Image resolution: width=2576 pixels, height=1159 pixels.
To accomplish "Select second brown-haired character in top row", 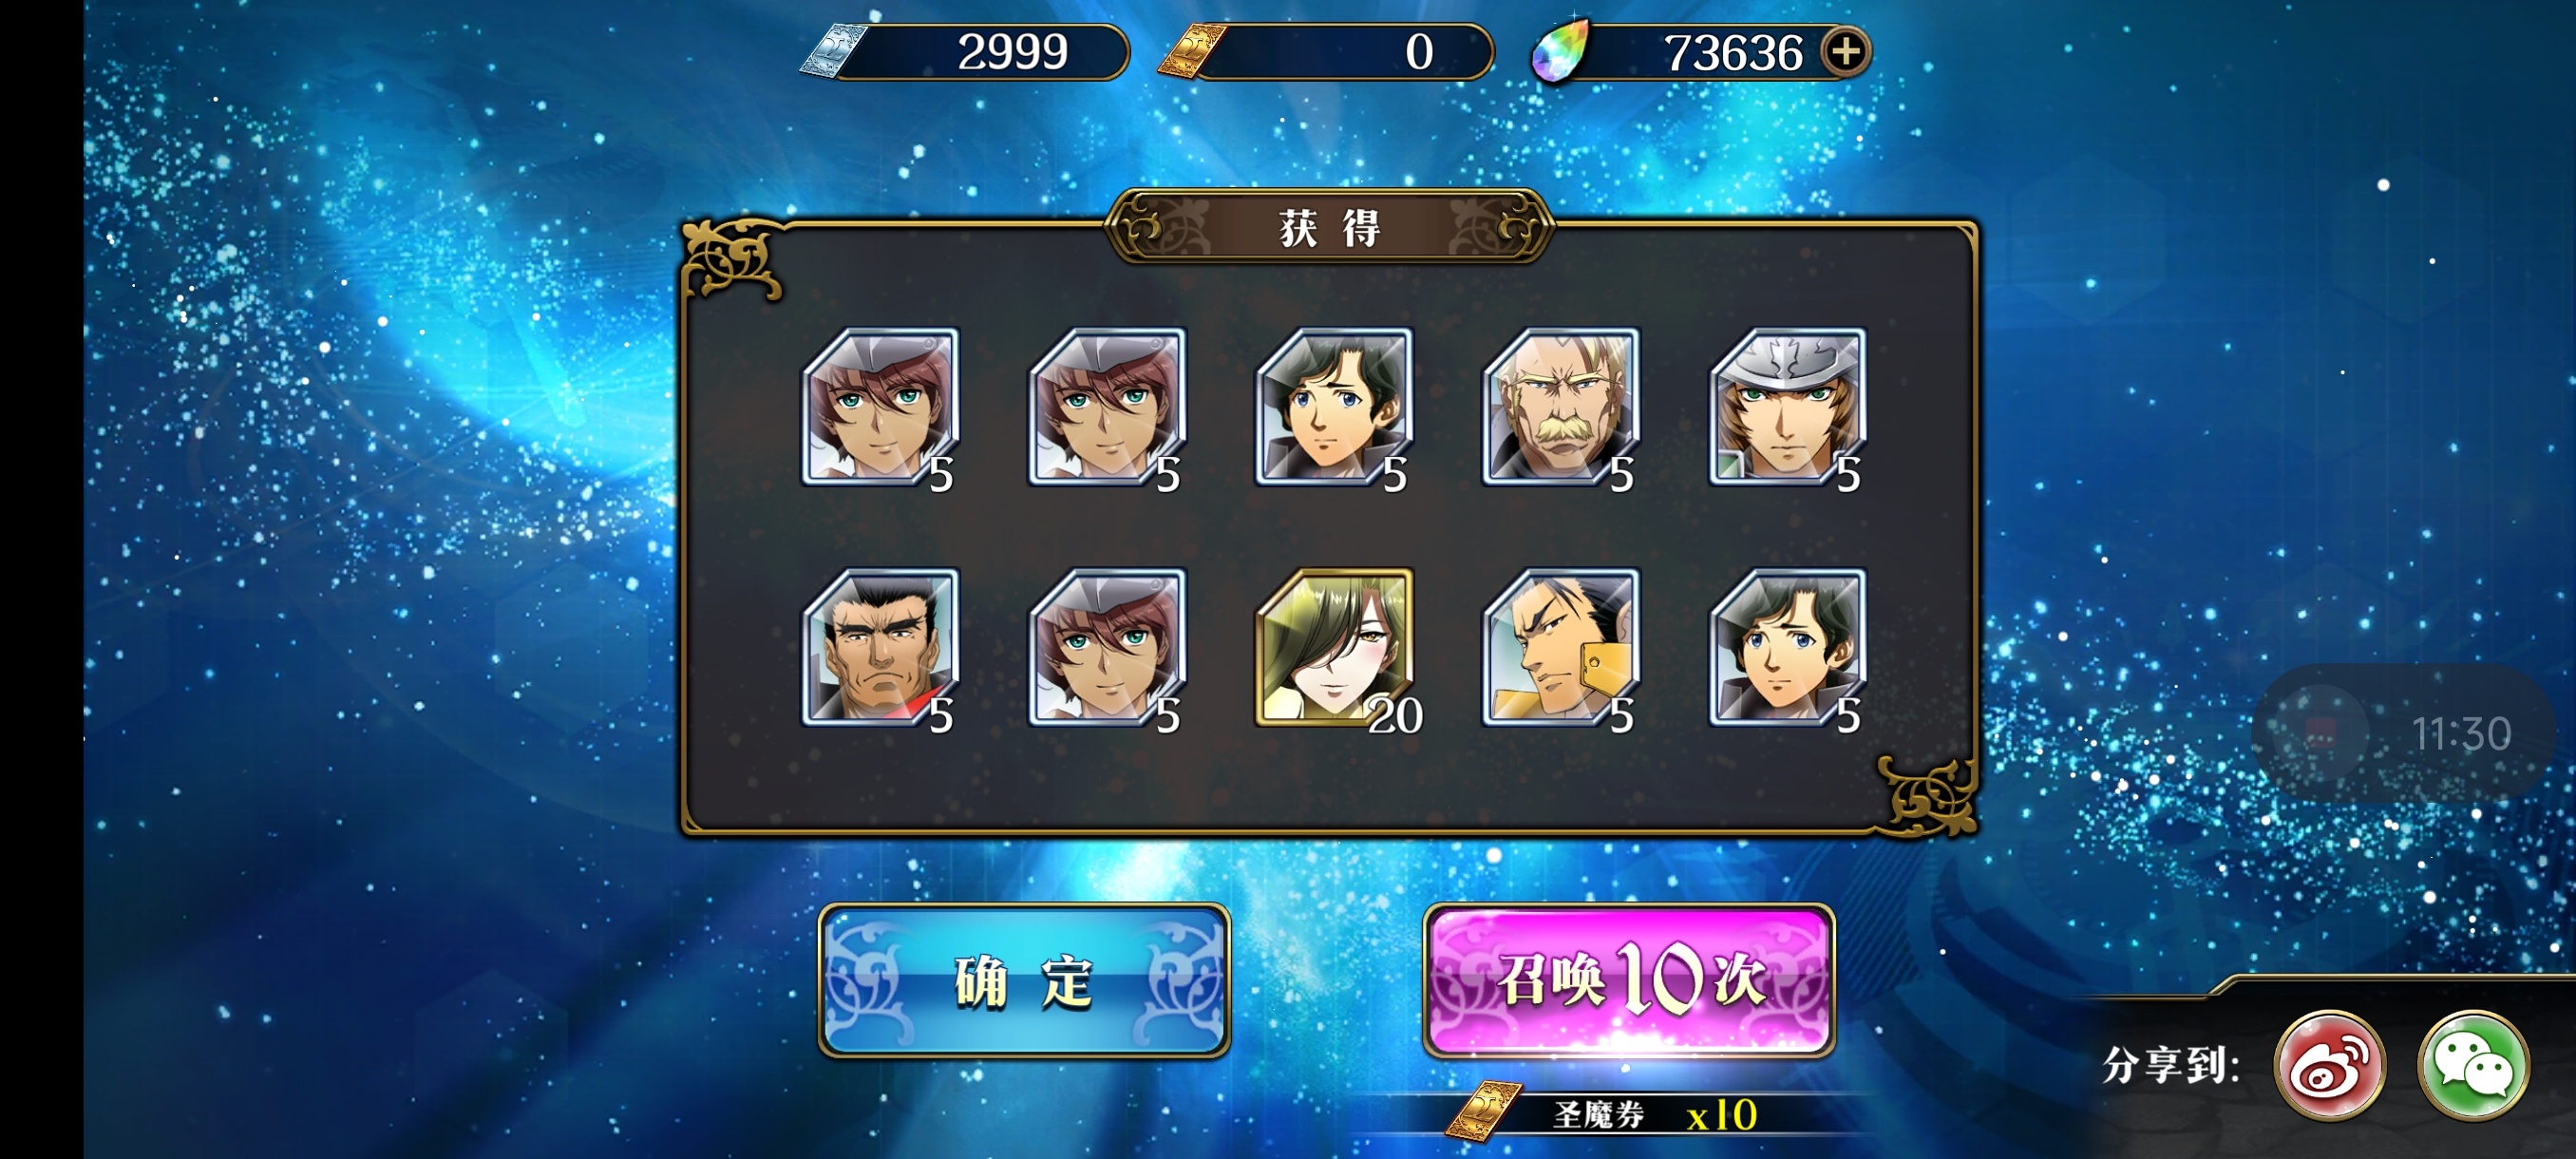I will (1107, 406).
